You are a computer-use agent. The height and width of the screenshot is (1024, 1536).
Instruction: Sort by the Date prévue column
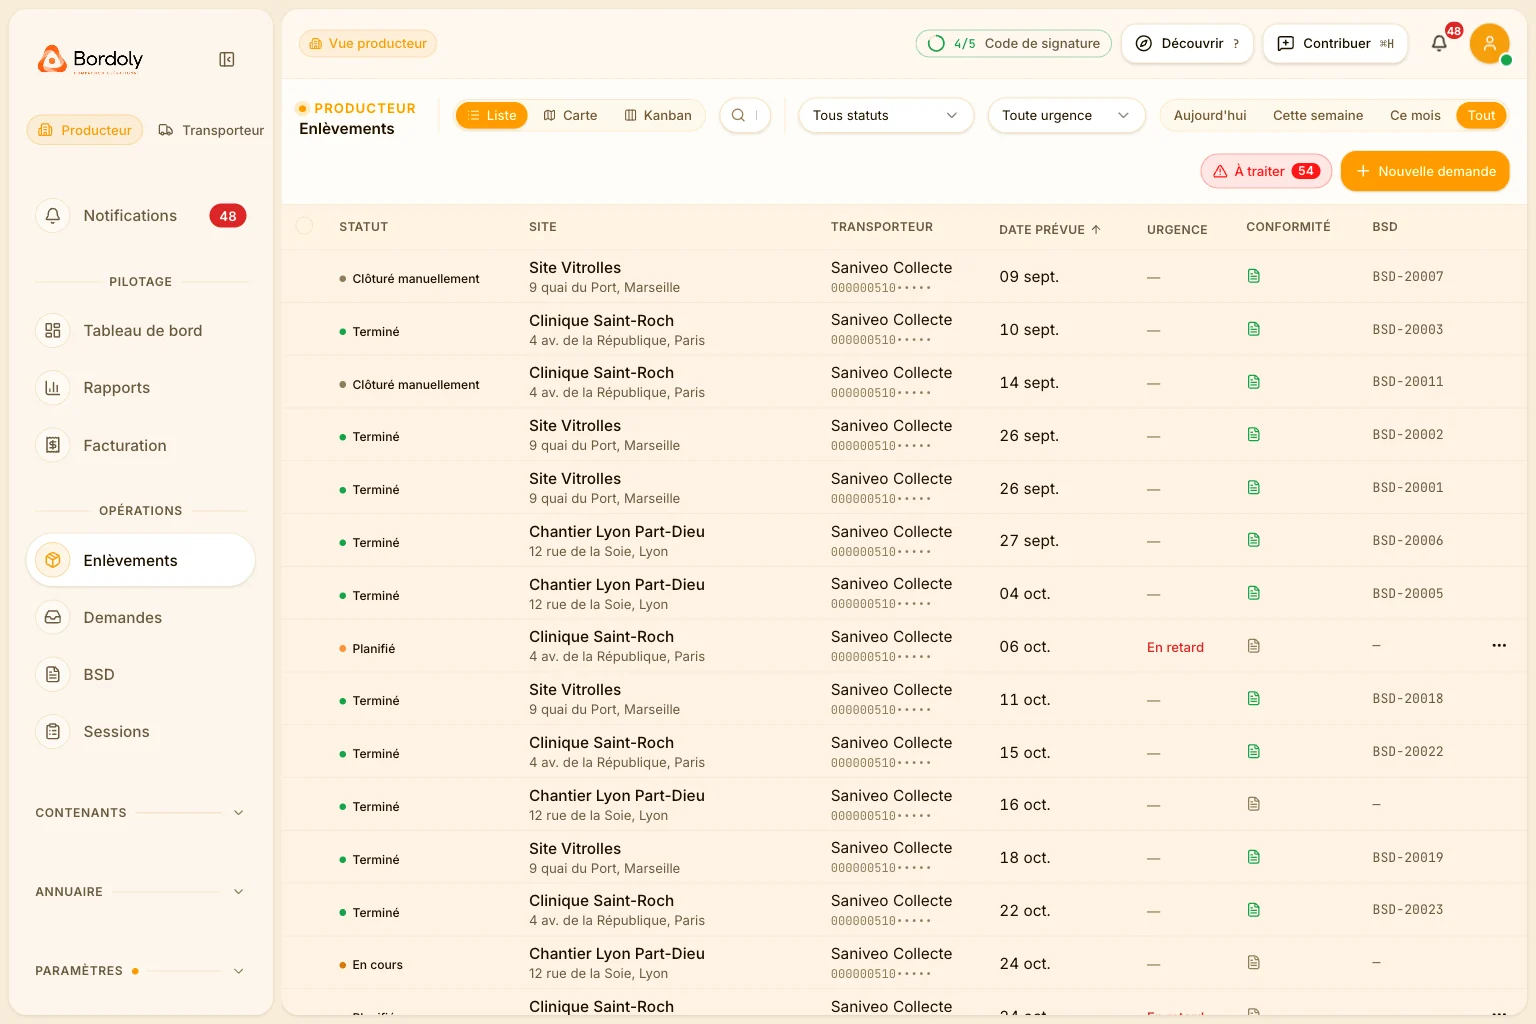(x=1050, y=229)
